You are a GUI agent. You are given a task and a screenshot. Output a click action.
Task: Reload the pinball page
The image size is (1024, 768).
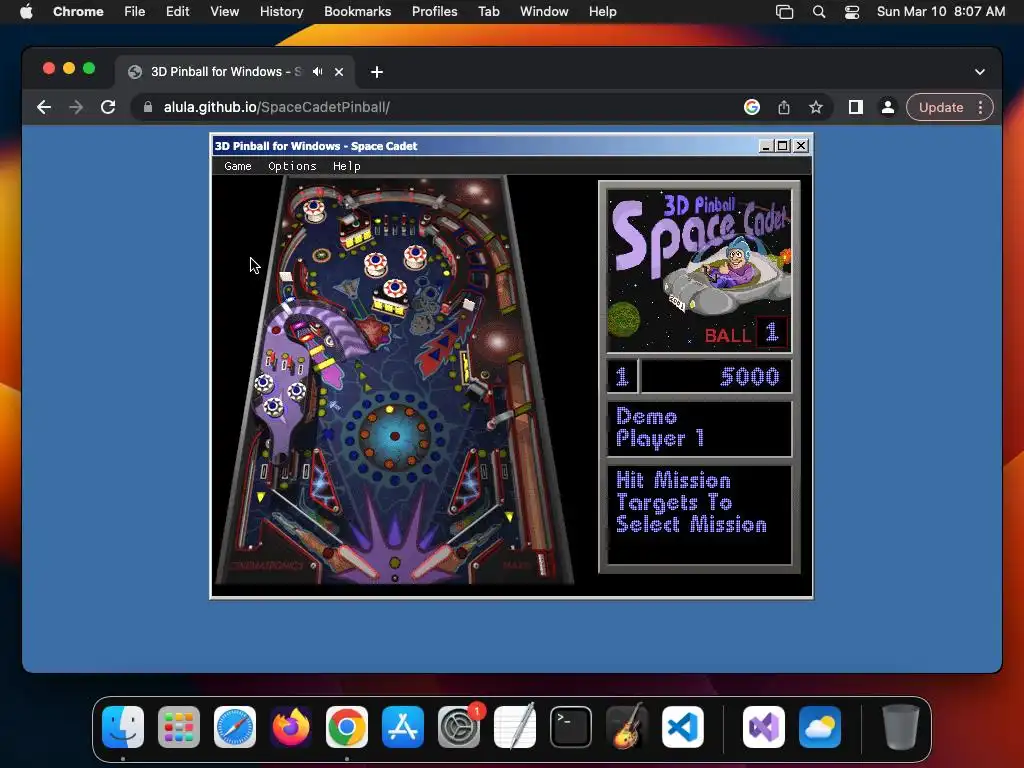coord(108,107)
